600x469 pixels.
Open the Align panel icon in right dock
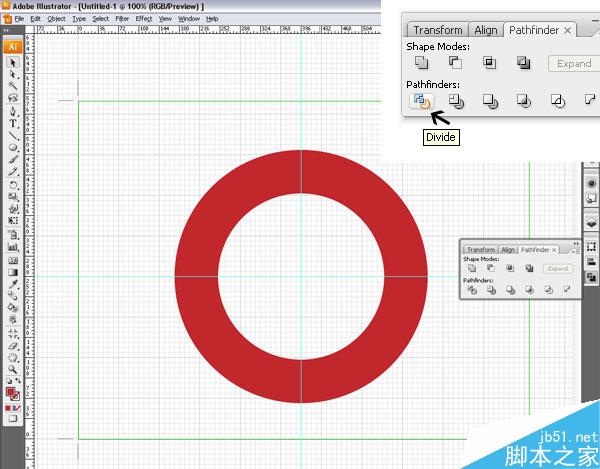[591, 262]
